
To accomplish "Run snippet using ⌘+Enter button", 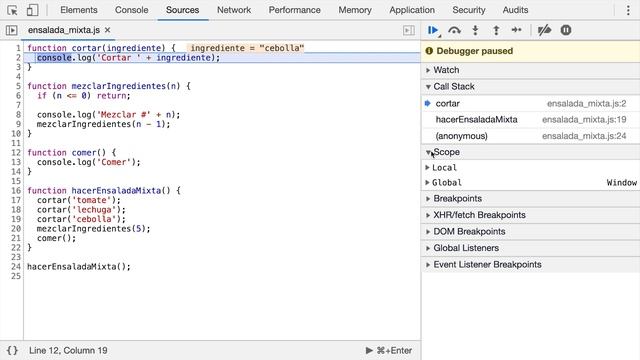I will click(x=389, y=350).
